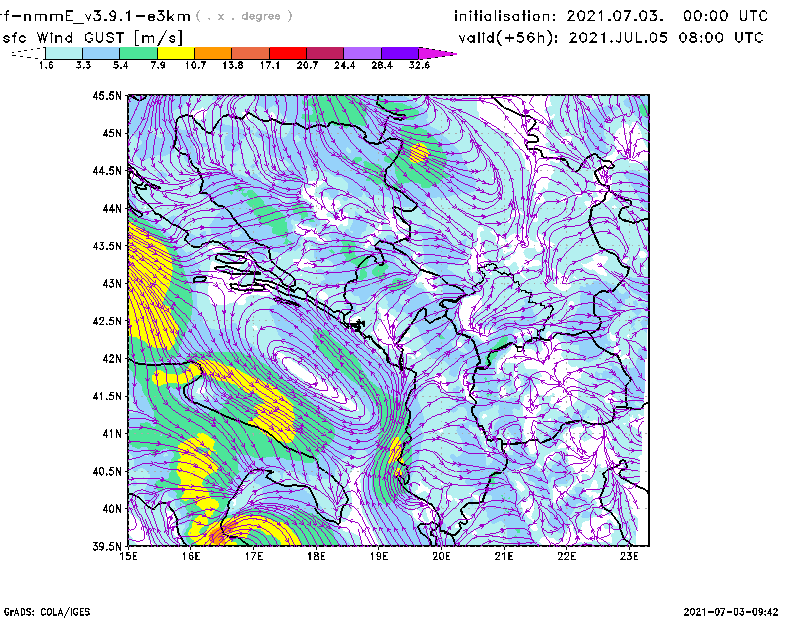
Task: Click the dashed white legend start arrow
Action: click(28, 53)
